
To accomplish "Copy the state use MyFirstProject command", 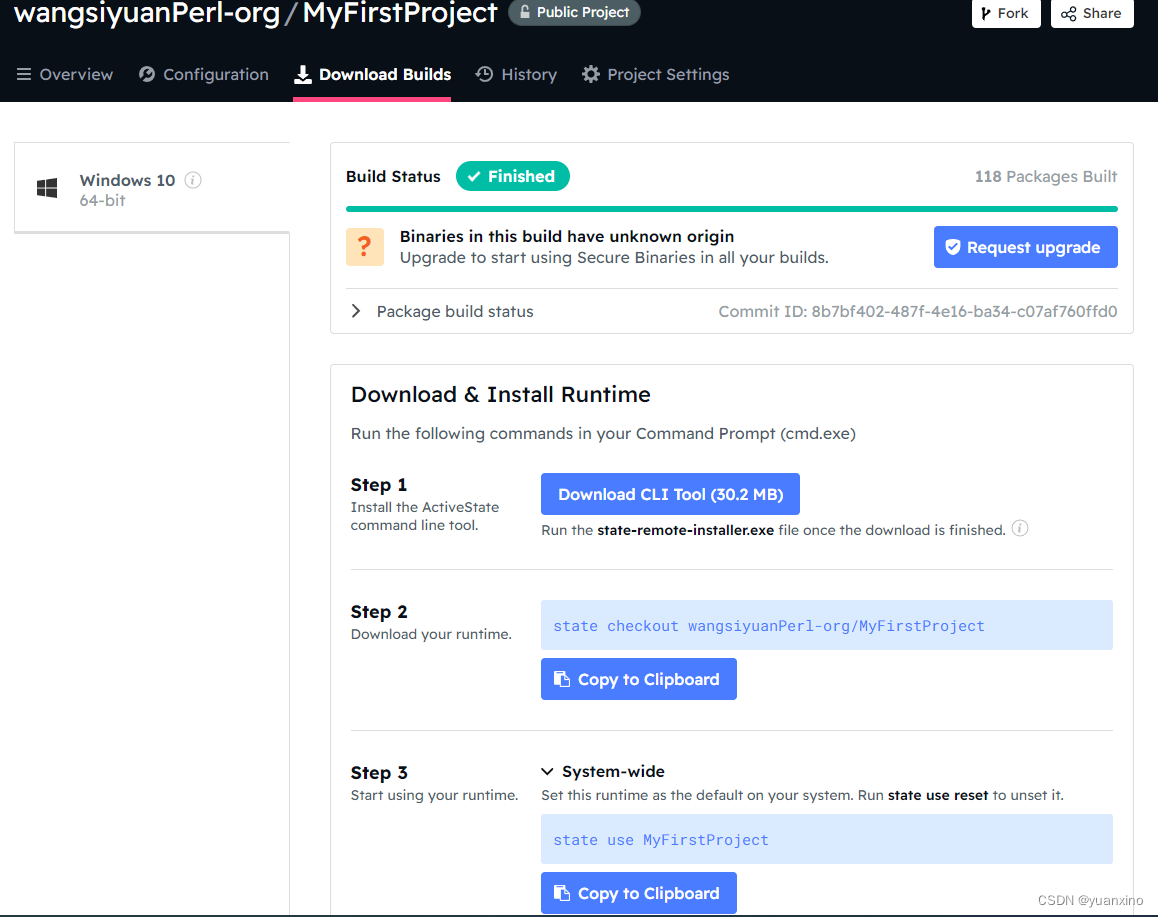I will coord(638,893).
